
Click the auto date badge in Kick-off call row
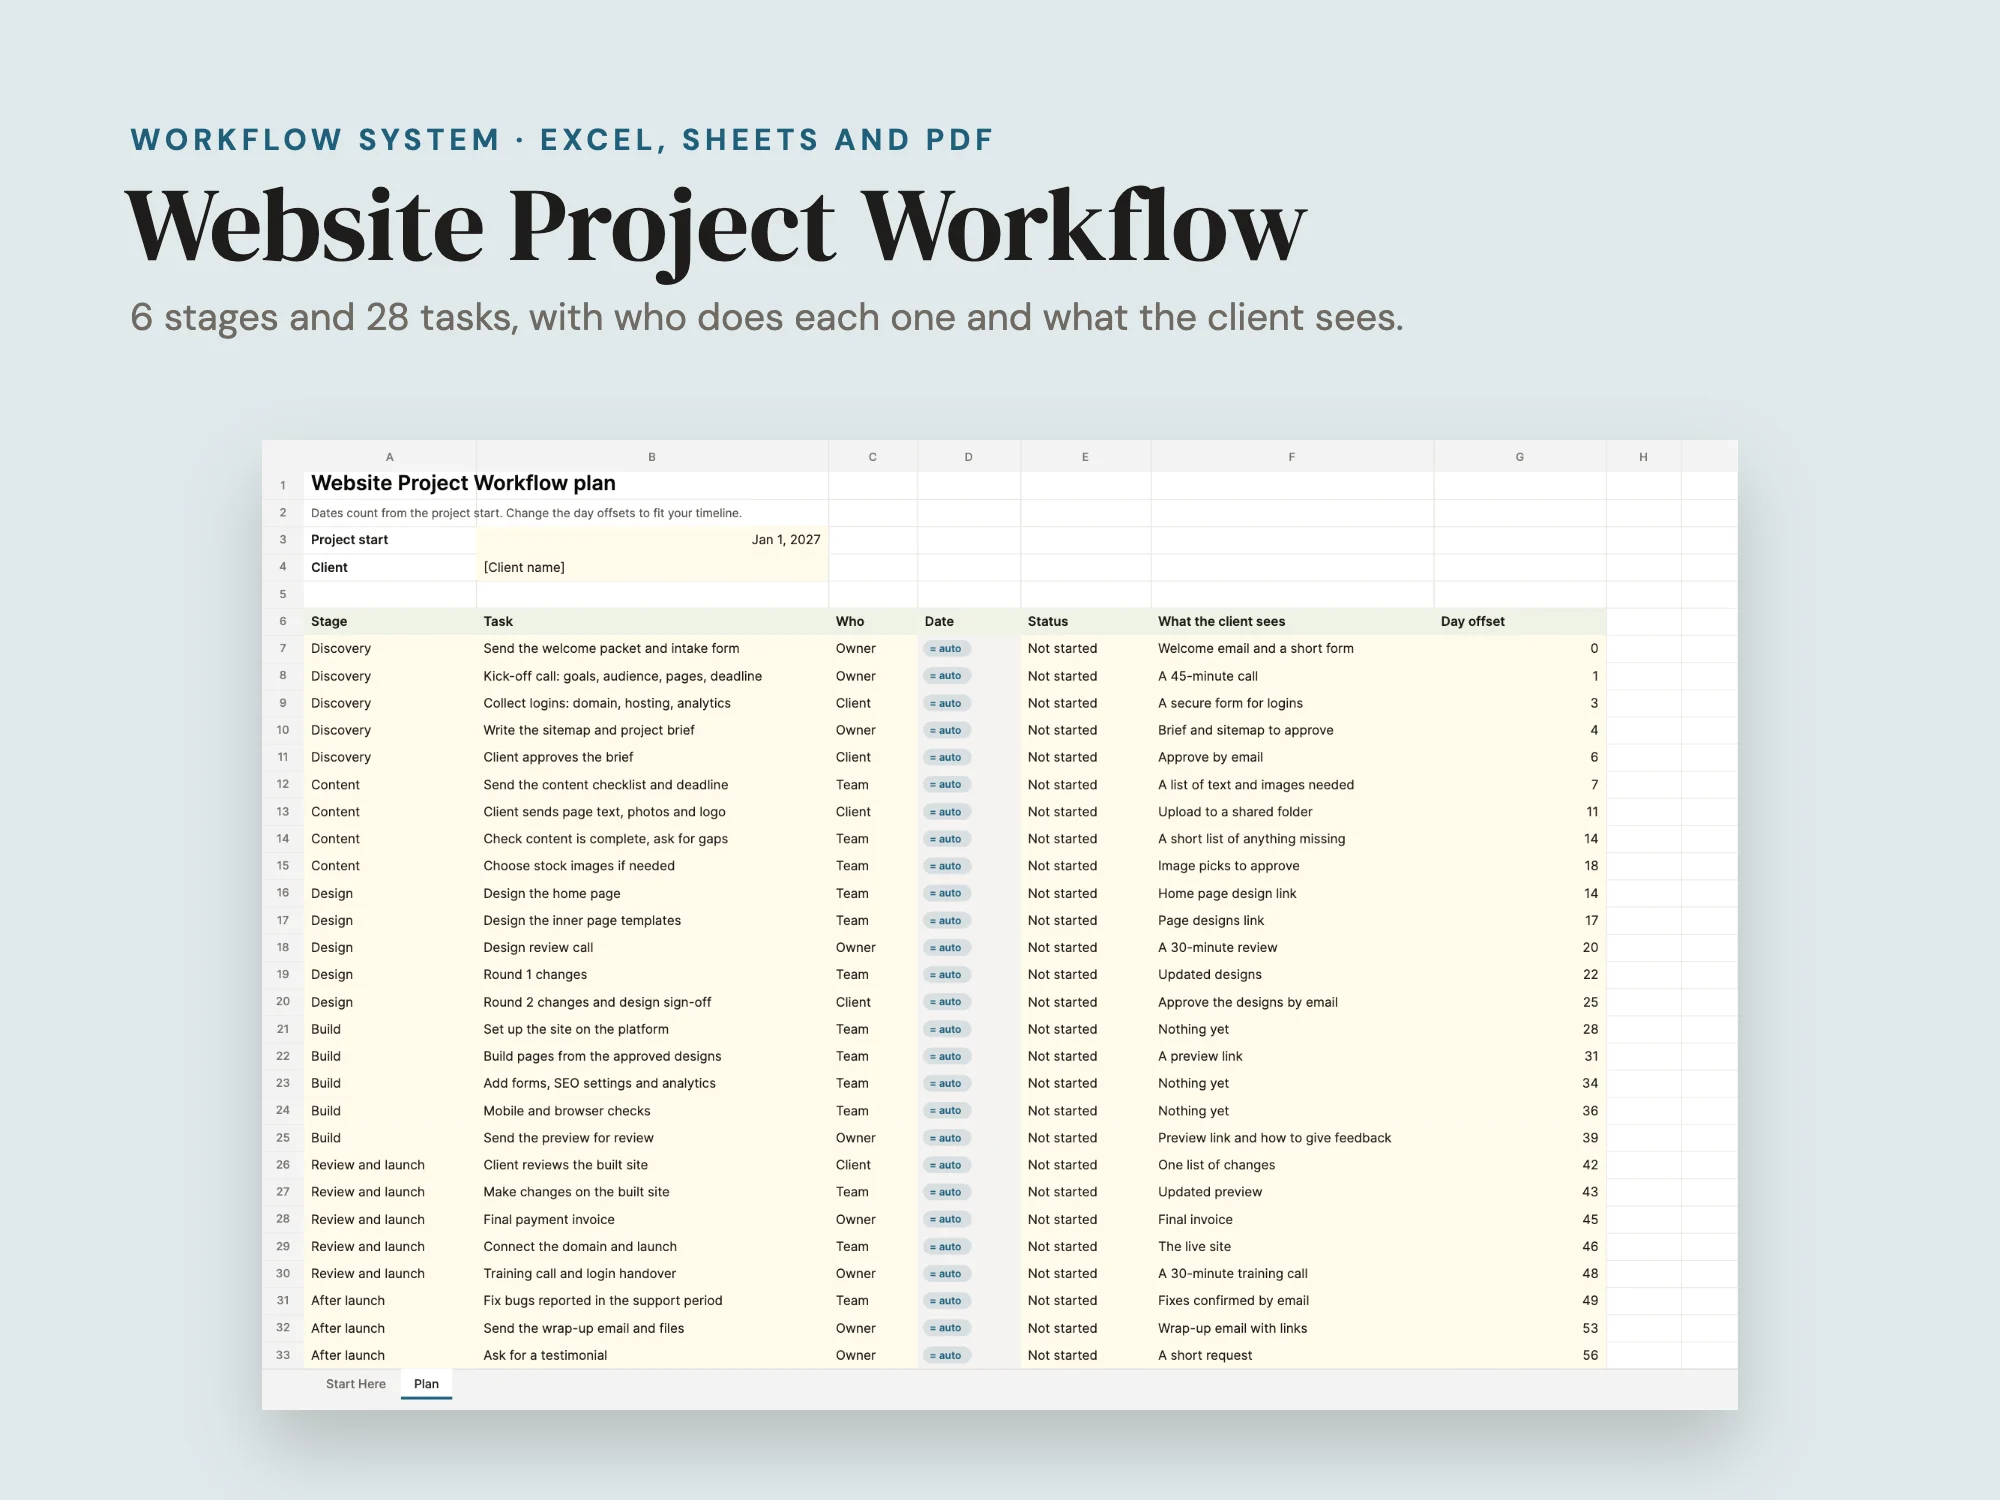pyautogui.click(x=946, y=676)
